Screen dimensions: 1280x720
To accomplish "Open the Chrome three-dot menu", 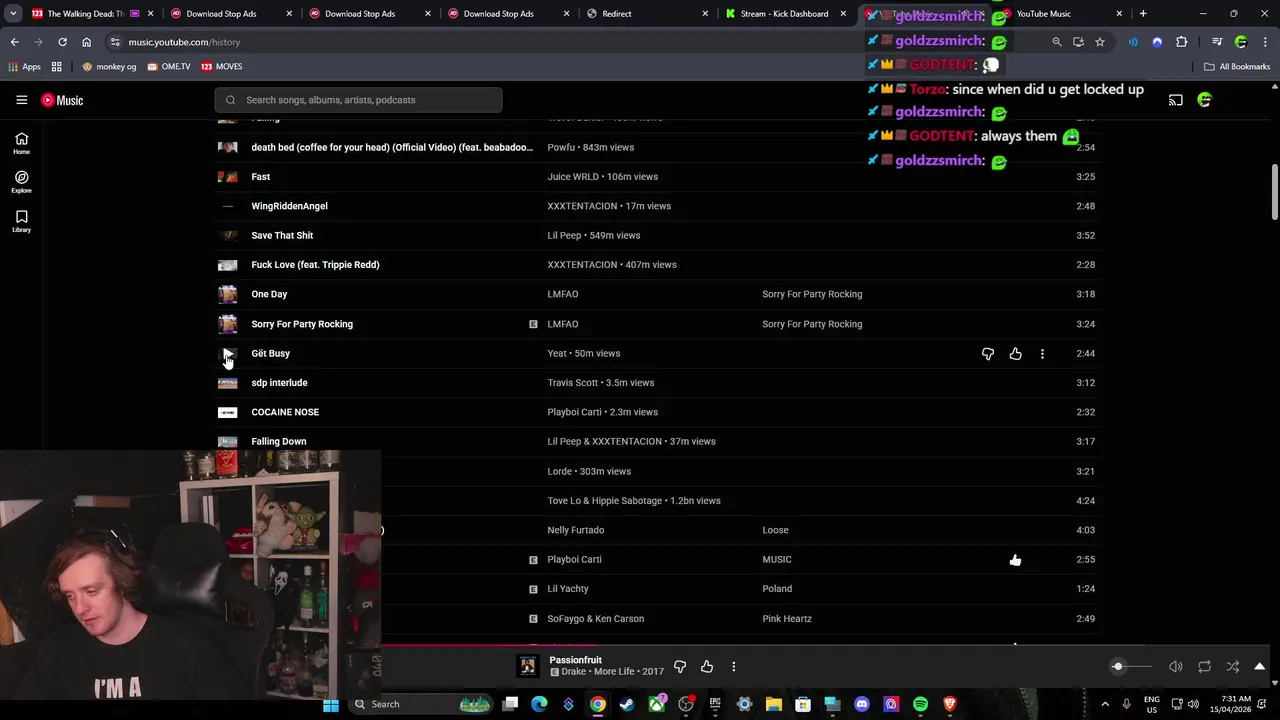I will 1265,42.
